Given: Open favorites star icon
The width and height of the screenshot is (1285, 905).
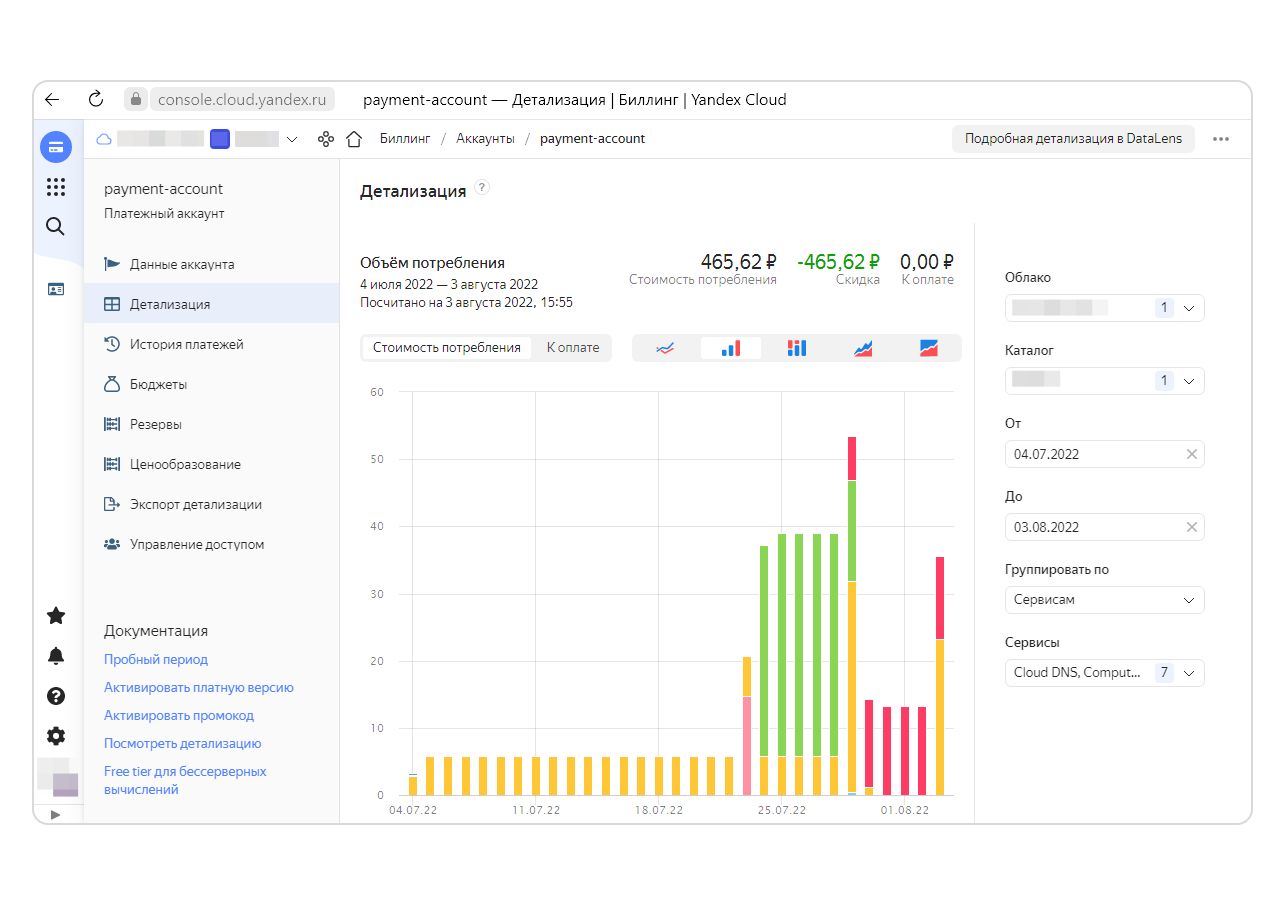Looking at the screenshot, I should click(56, 616).
